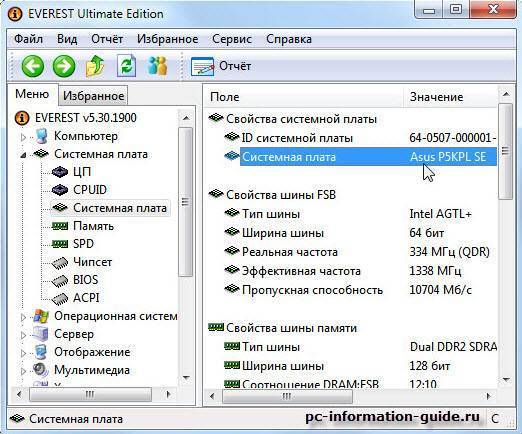Open the Сервис menu

232,39
